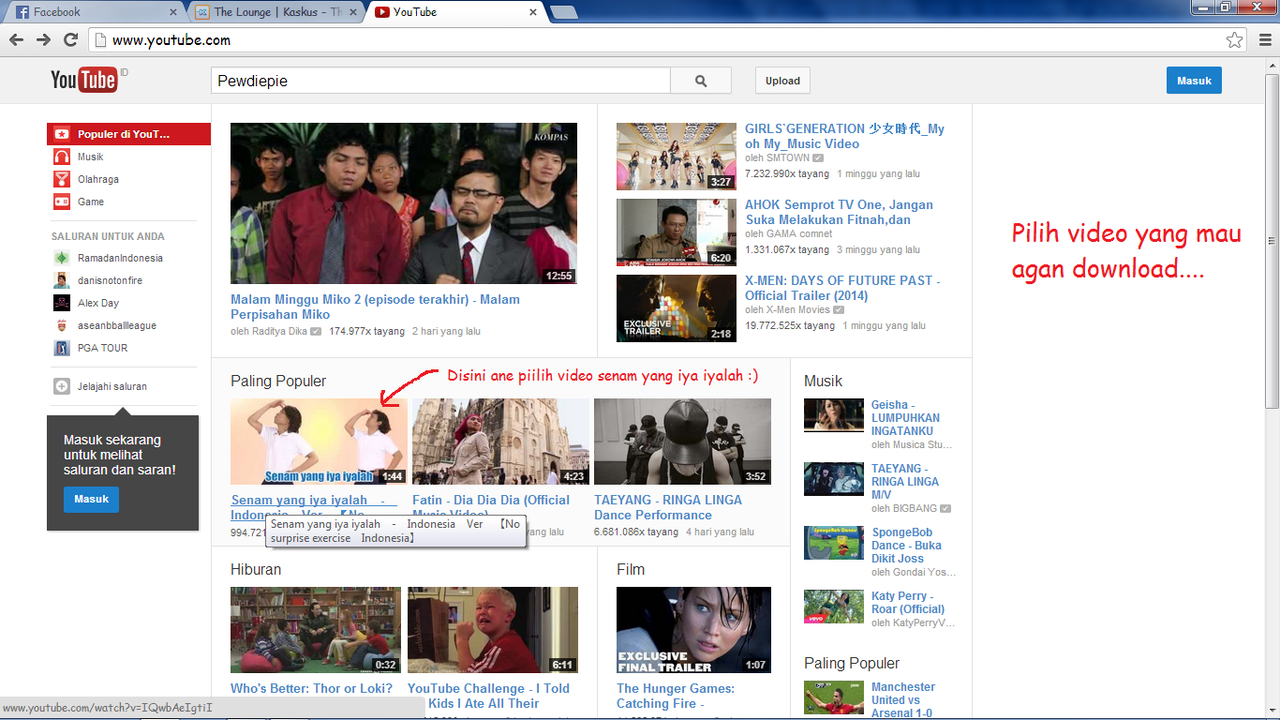This screenshot has height=720, width=1280.
Task: Click Girls' Generation video thumbnail
Action: pyautogui.click(x=676, y=156)
